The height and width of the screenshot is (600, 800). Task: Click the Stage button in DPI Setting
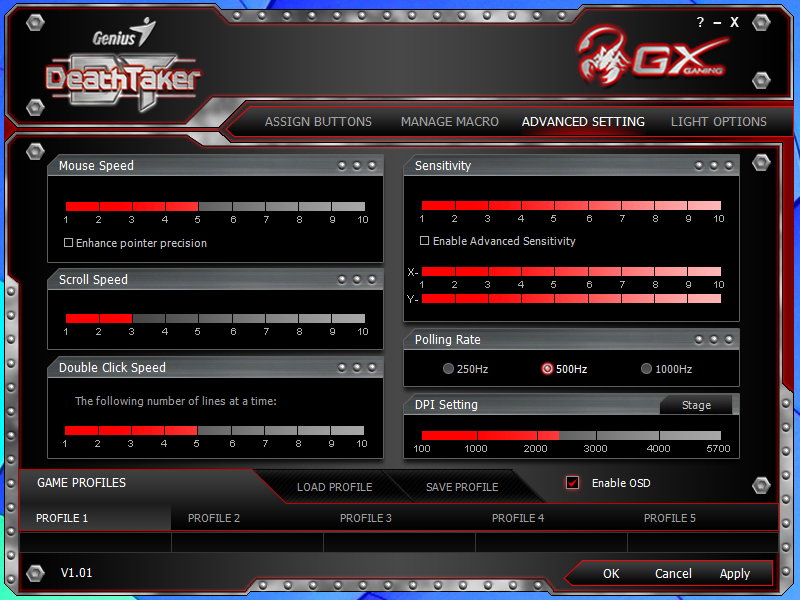pos(696,405)
